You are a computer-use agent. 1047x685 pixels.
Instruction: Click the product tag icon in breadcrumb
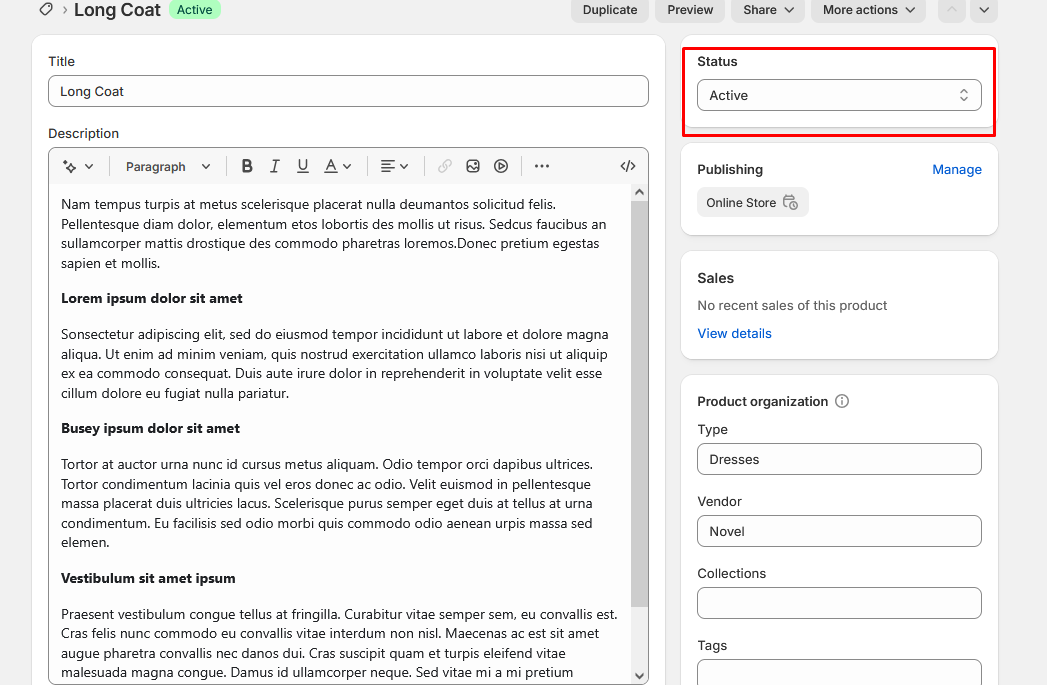(x=45, y=9)
